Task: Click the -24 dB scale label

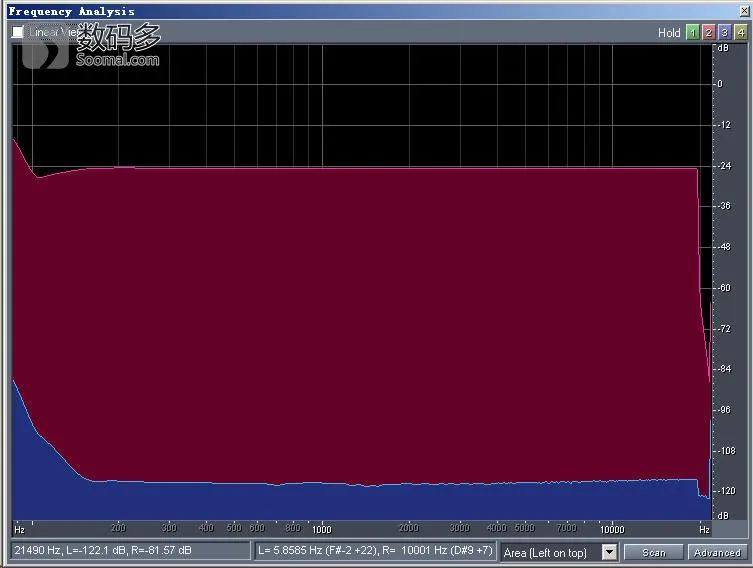Action: [x=724, y=166]
